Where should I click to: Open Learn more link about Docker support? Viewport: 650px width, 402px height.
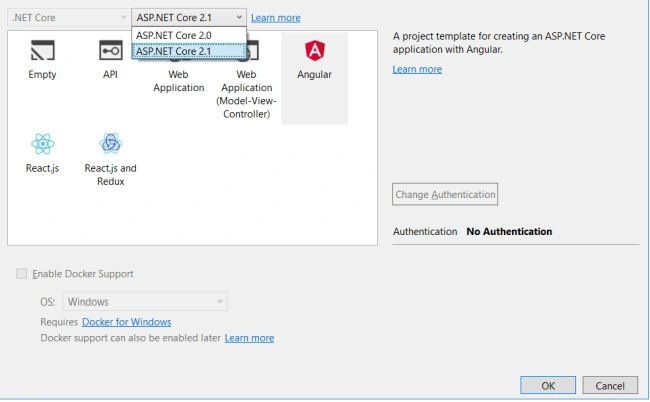[x=249, y=338]
